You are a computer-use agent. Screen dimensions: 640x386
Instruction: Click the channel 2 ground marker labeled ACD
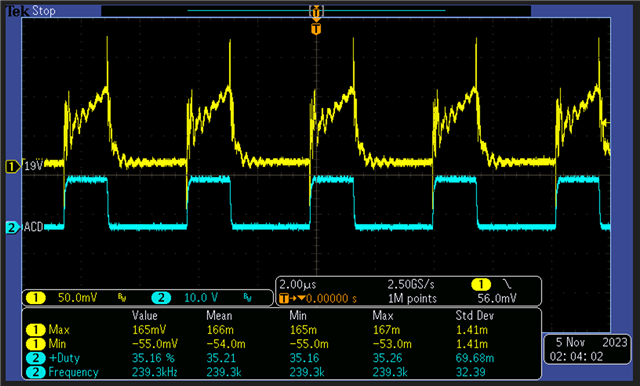pos(13,227)
